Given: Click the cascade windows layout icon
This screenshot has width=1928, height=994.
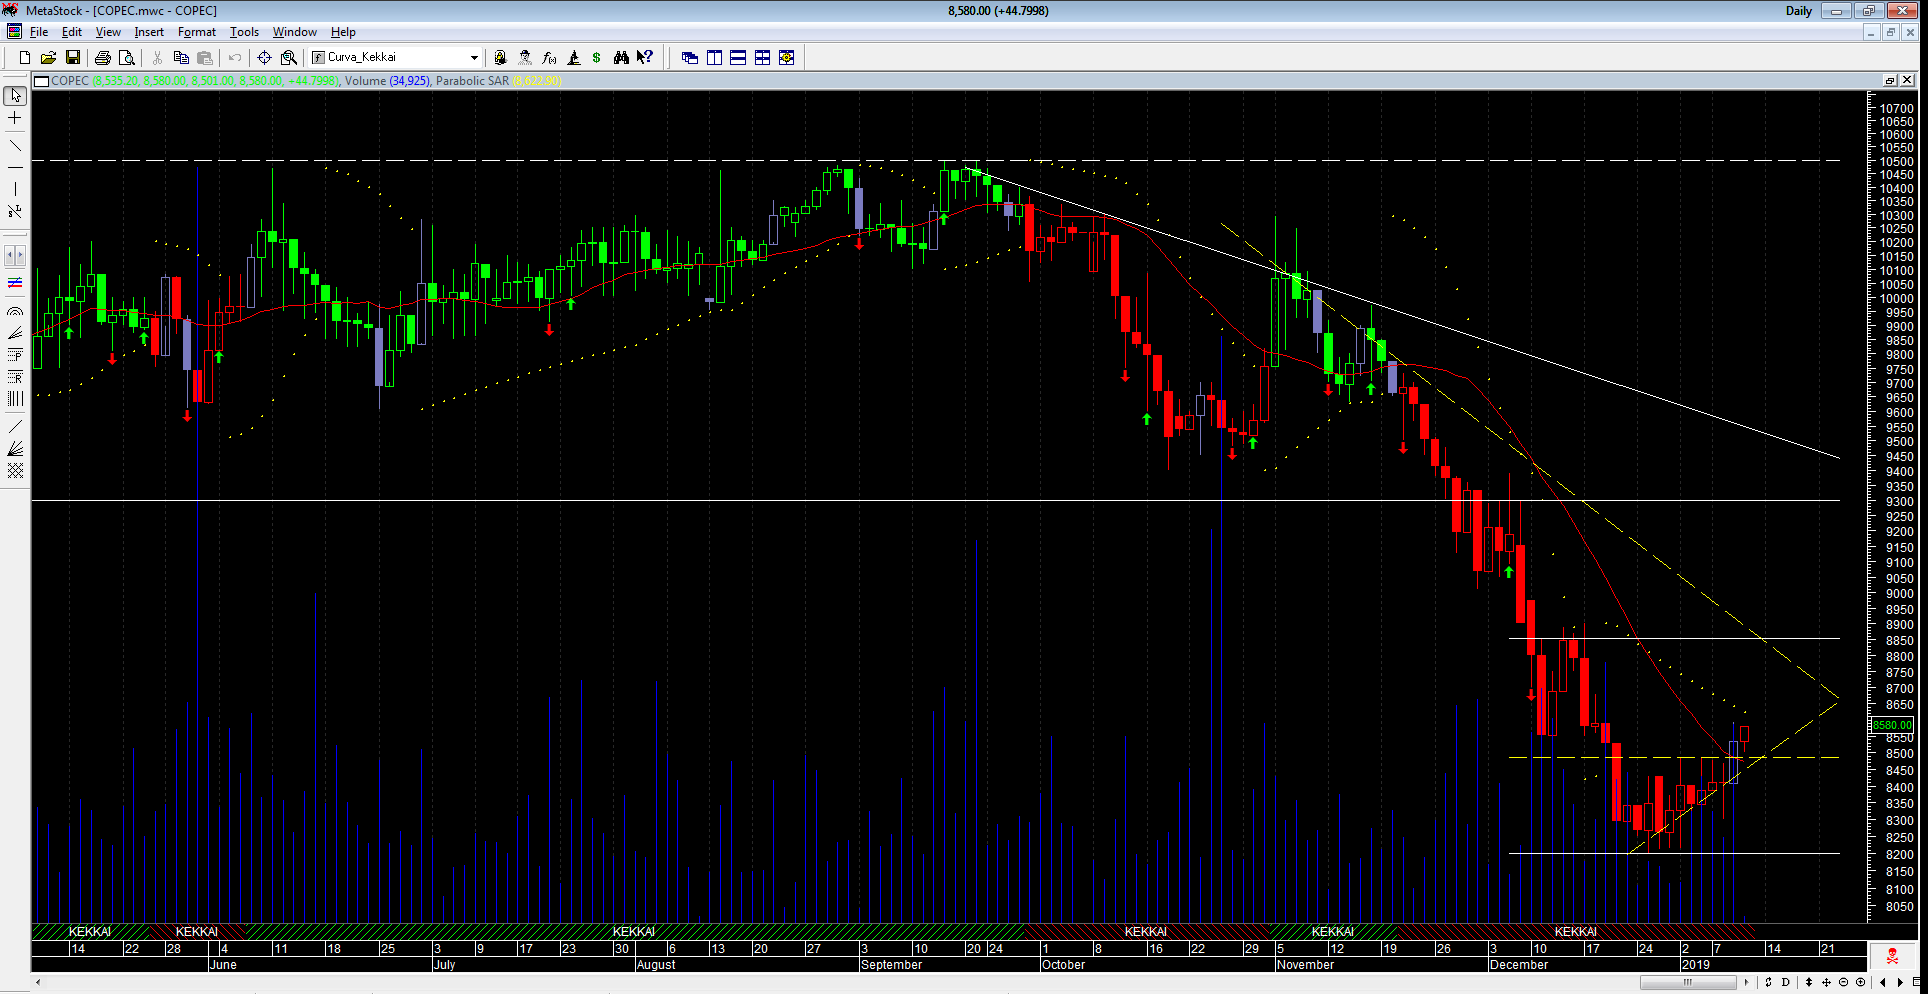Looking at the screenshot, I should pyautogui.click(x=690, y=58).
